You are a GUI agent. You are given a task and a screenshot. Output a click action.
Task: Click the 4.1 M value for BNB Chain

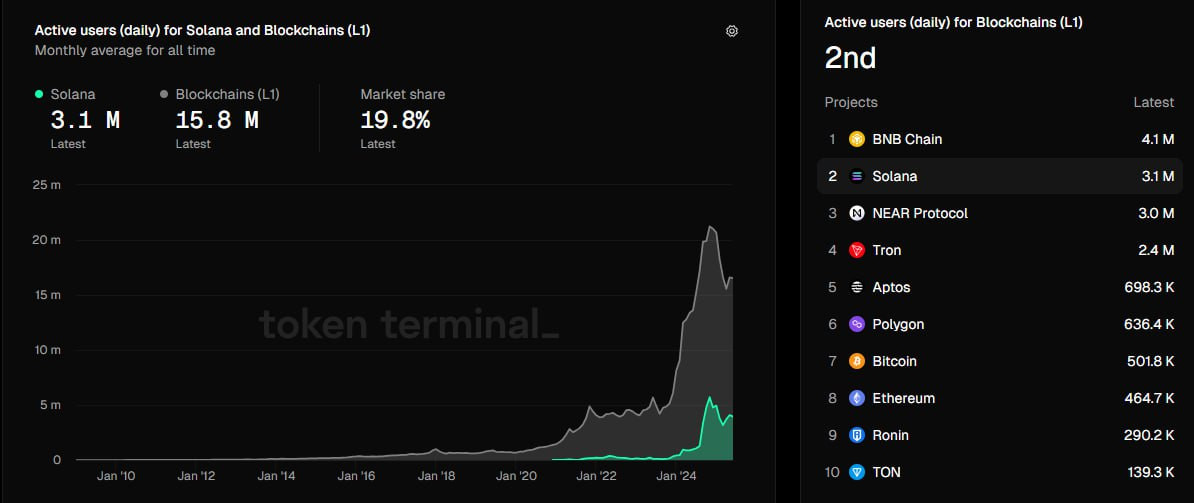1157,139
